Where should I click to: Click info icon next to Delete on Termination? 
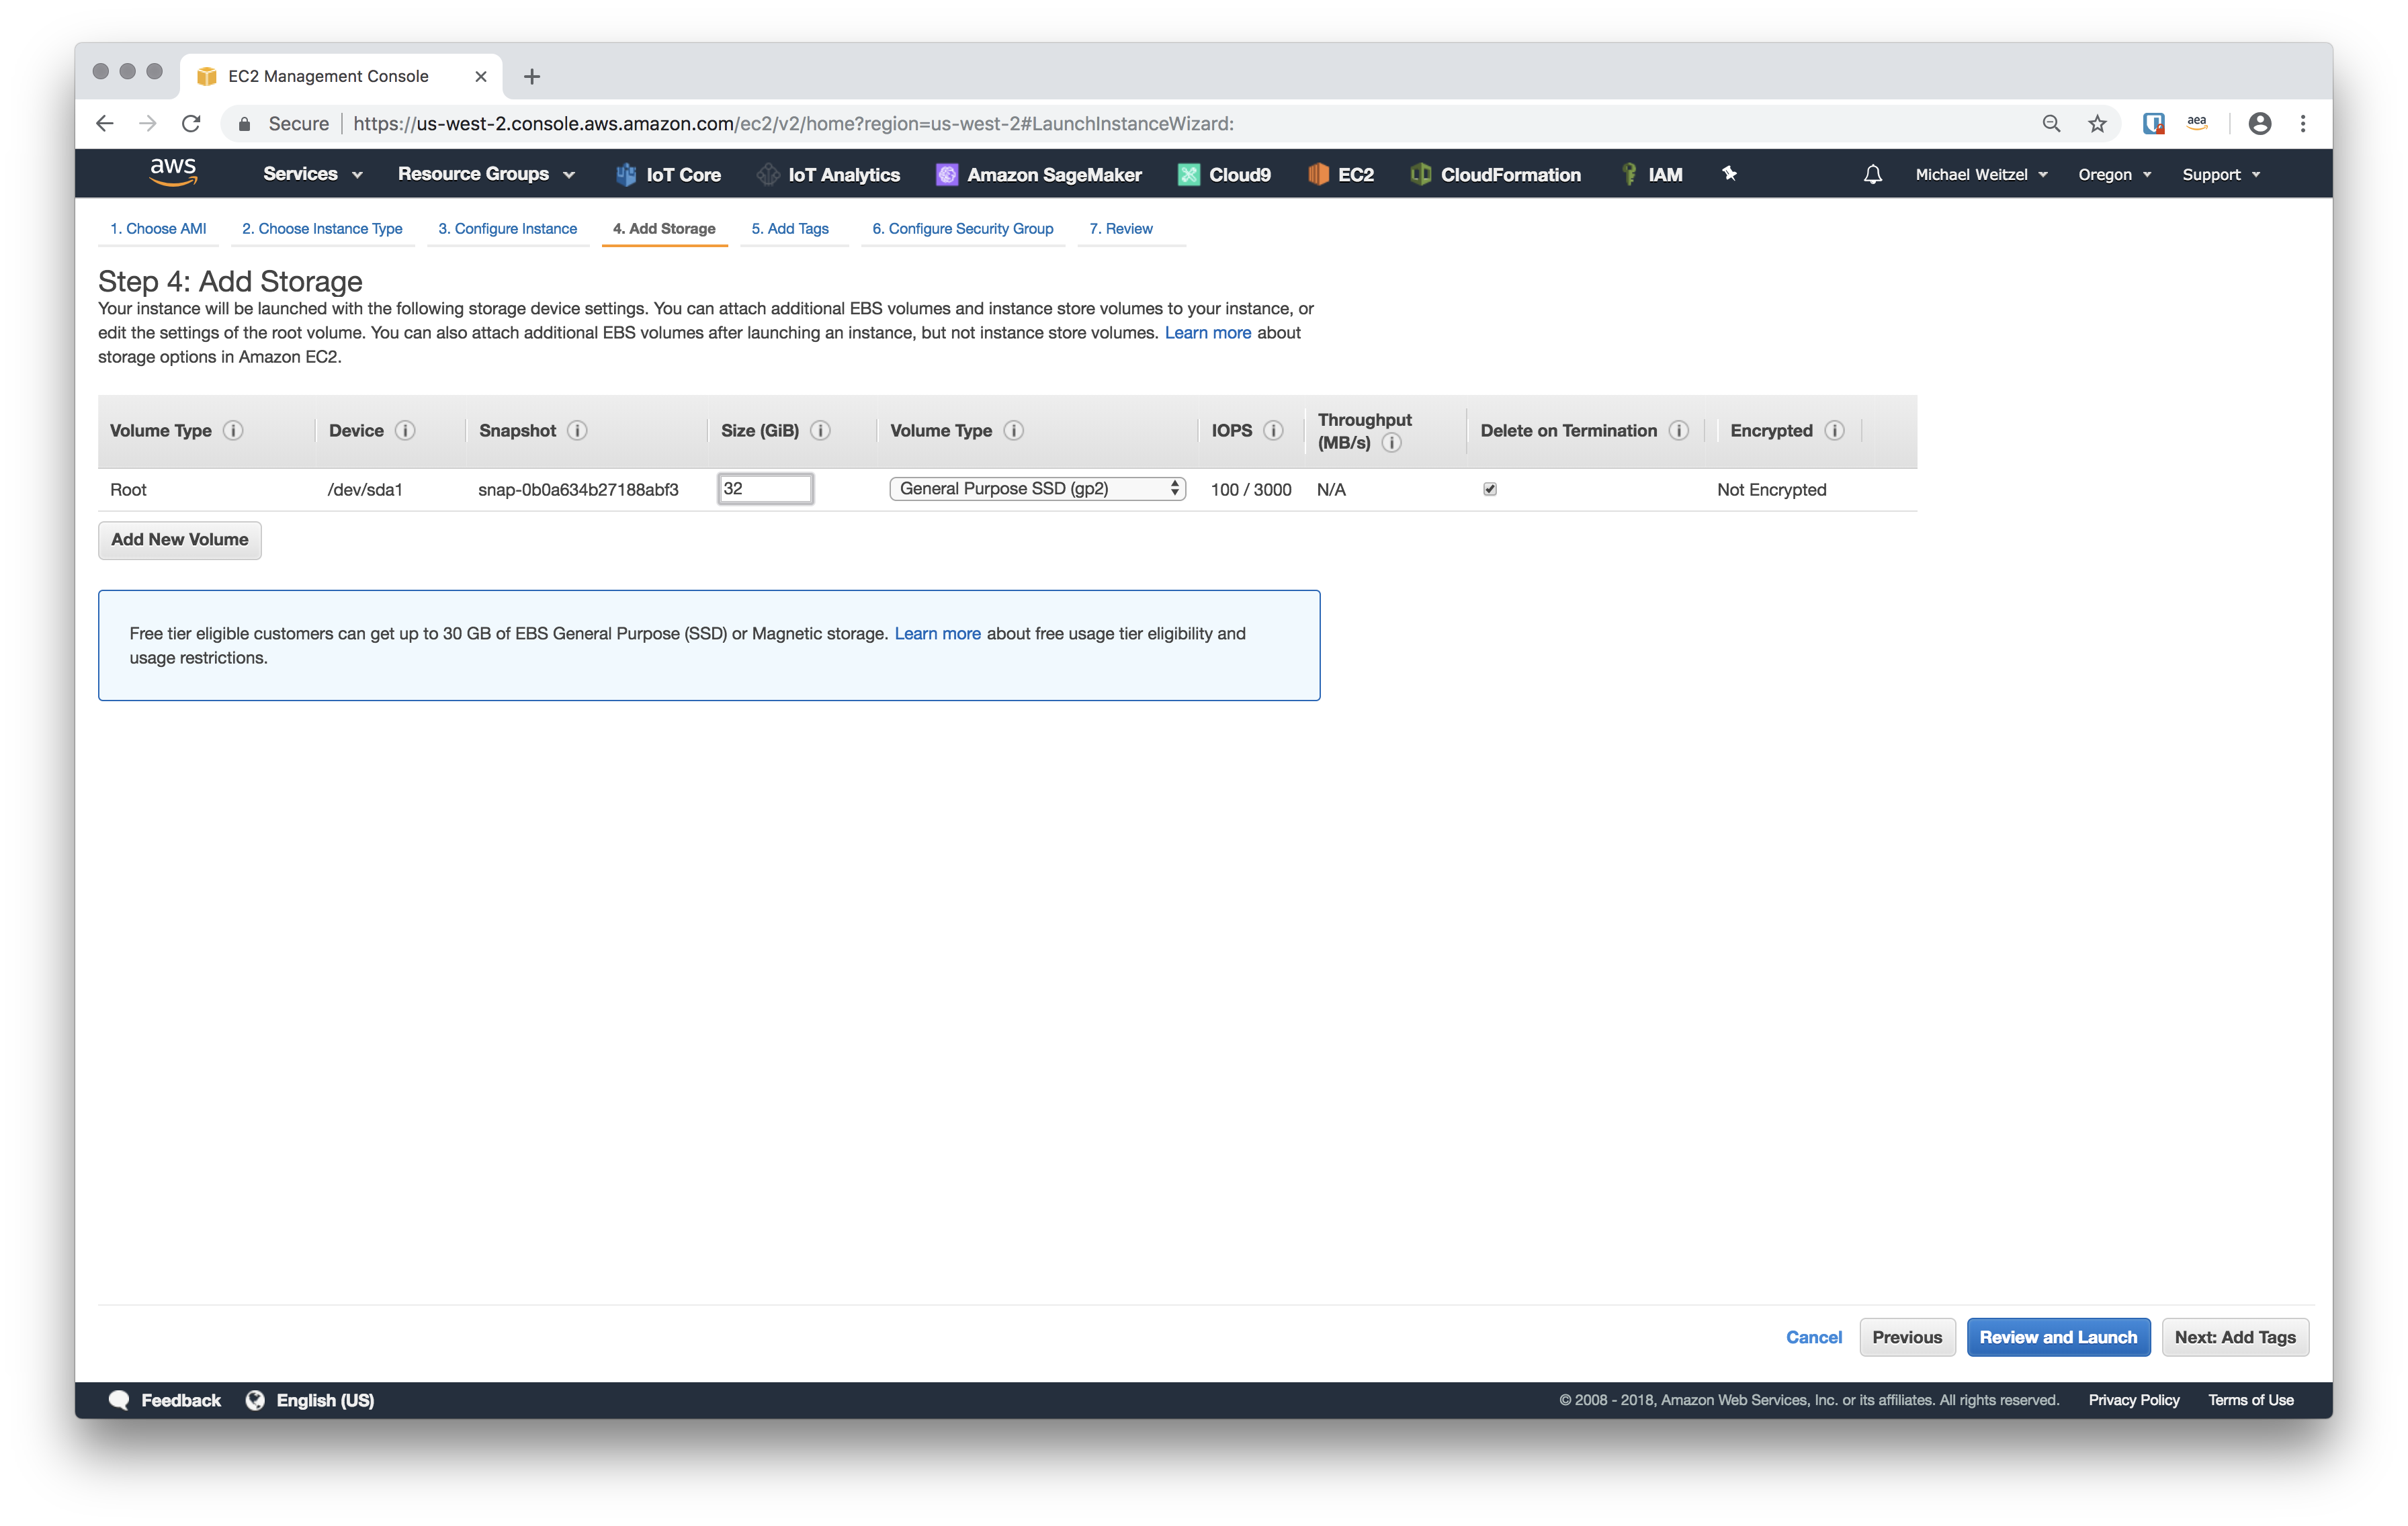[1679, 431]
